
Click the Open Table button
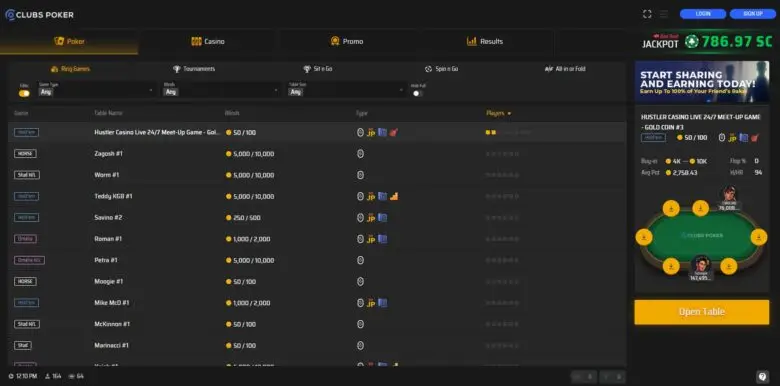(x=701, y=312)
